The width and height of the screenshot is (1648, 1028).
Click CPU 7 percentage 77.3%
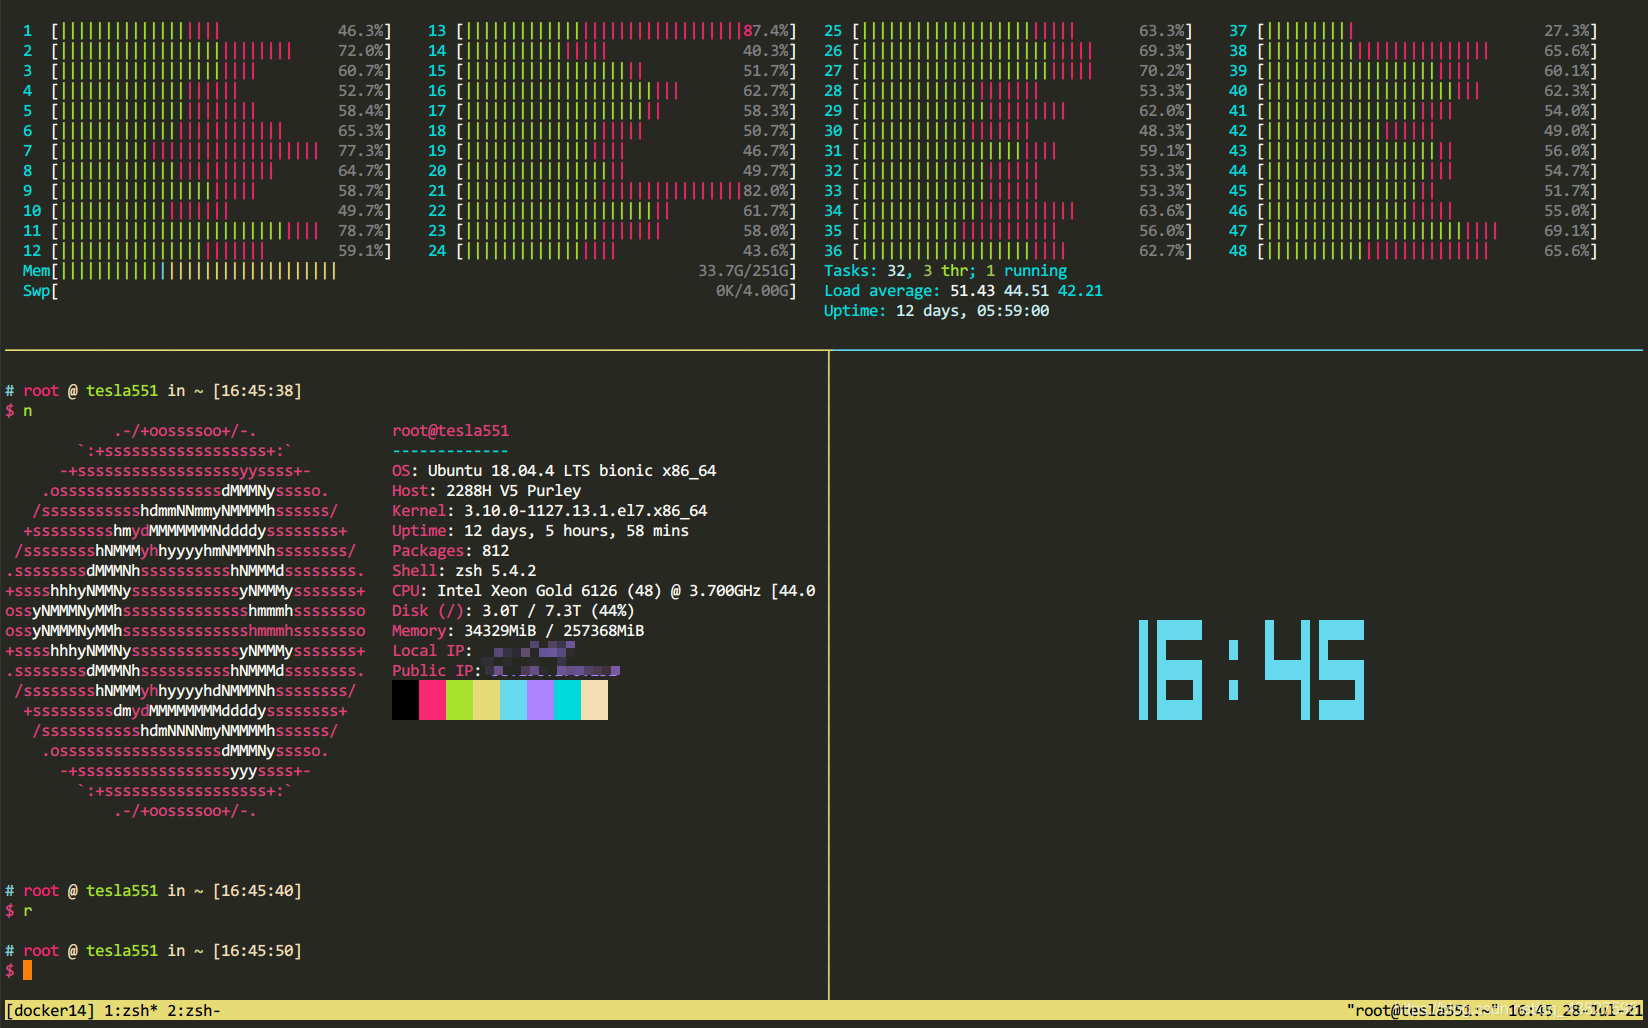[361, 151]
